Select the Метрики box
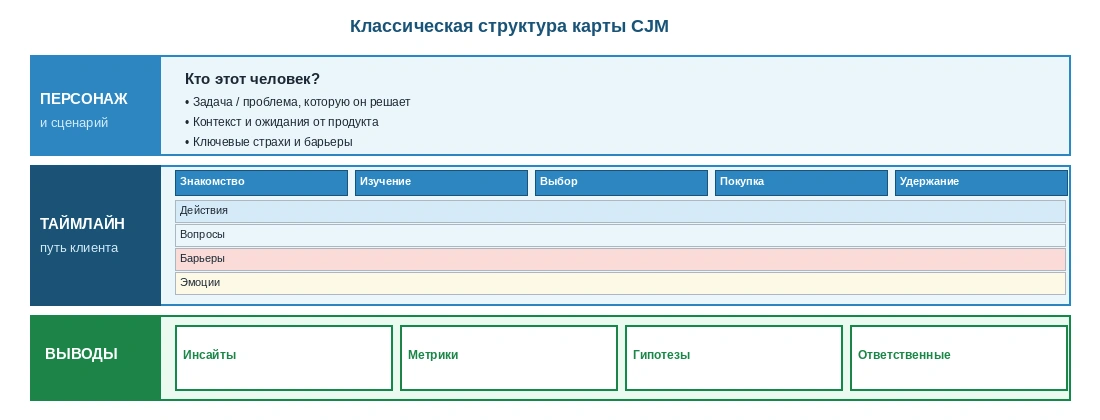The image size is (1100, 420). (509, 358)
